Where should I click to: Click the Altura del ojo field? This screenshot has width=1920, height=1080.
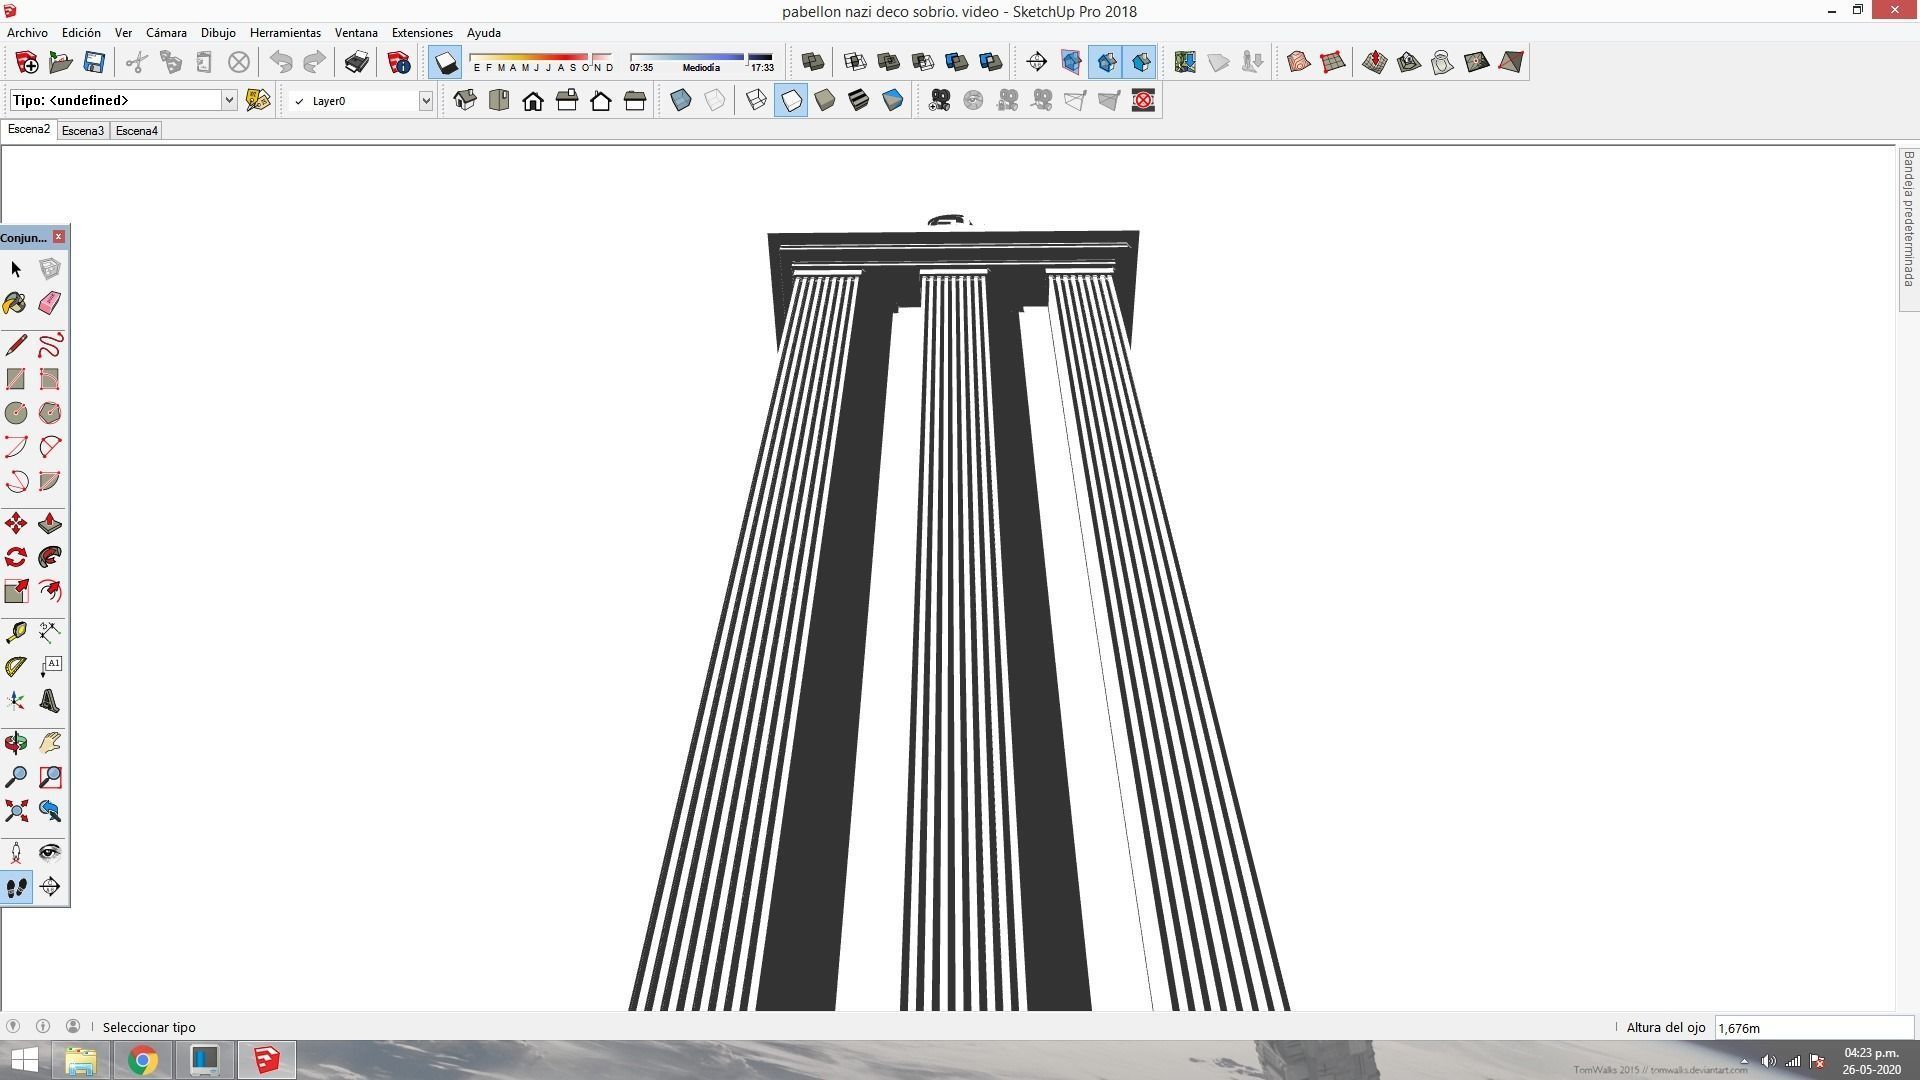point(1812,1027)
